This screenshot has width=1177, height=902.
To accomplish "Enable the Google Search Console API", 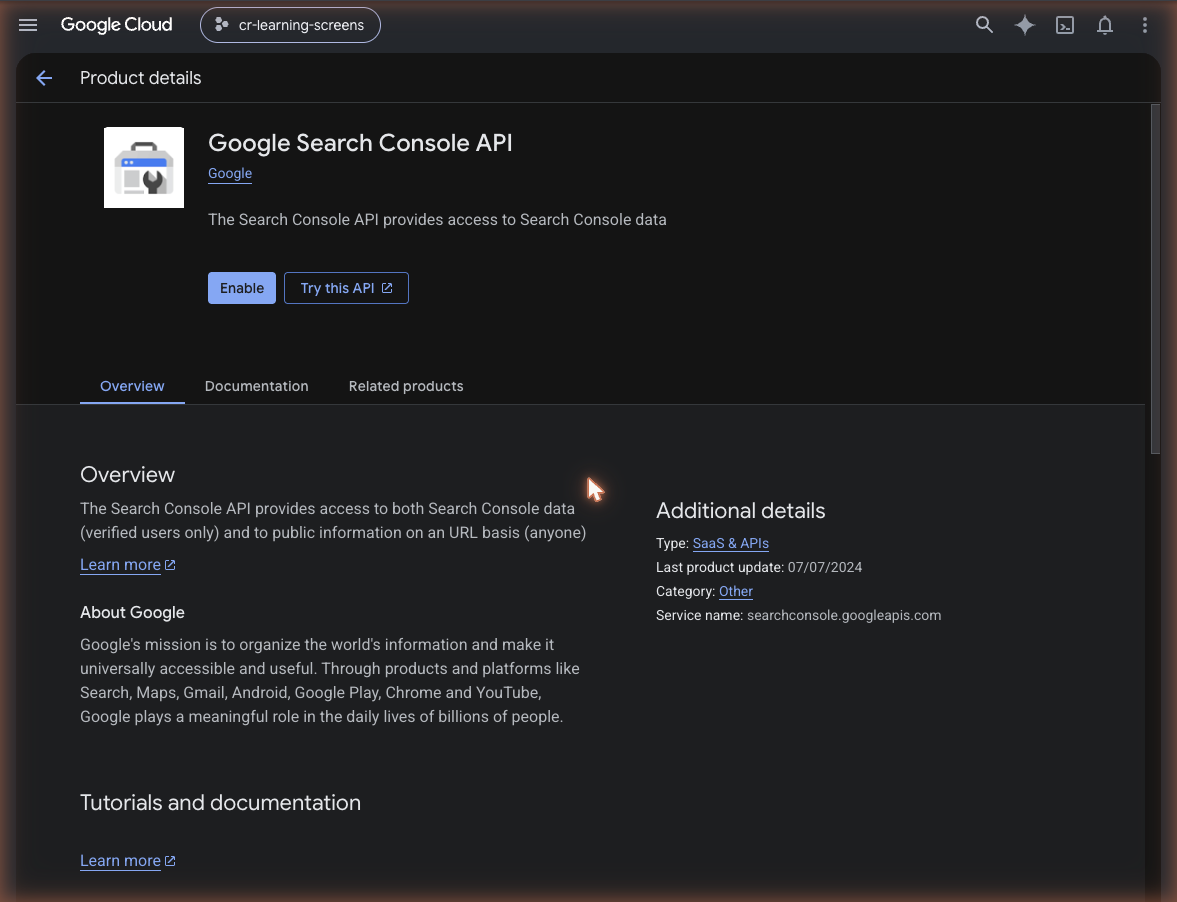I will click(x=242, y=288).
